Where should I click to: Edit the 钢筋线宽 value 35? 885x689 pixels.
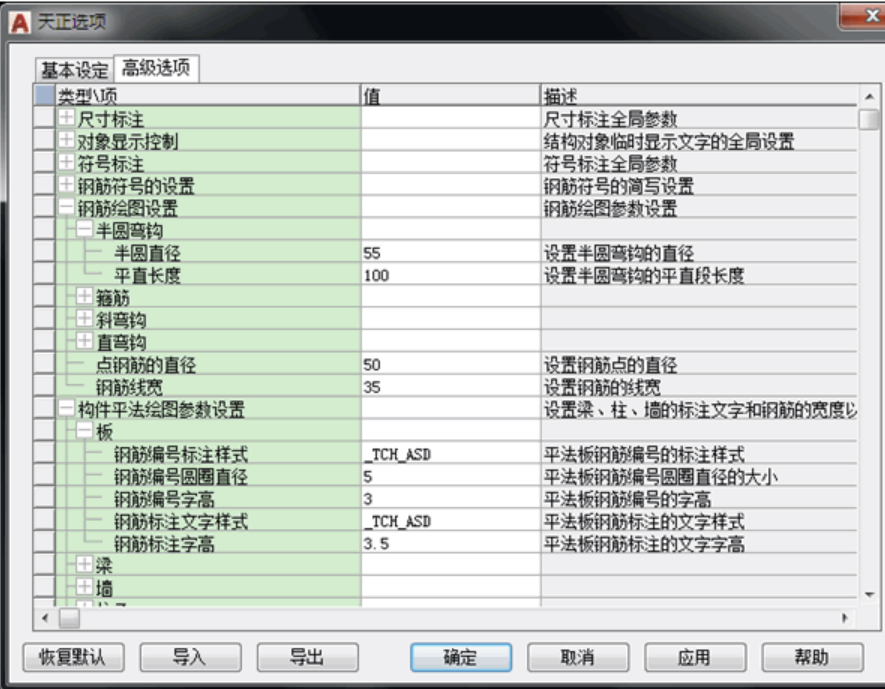[450, 387]
